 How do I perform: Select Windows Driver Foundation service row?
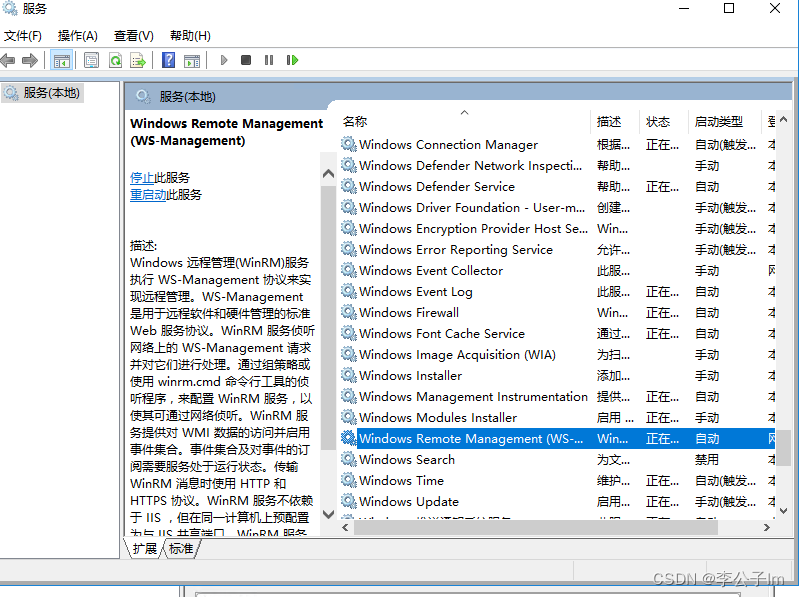tap(556, 207)
